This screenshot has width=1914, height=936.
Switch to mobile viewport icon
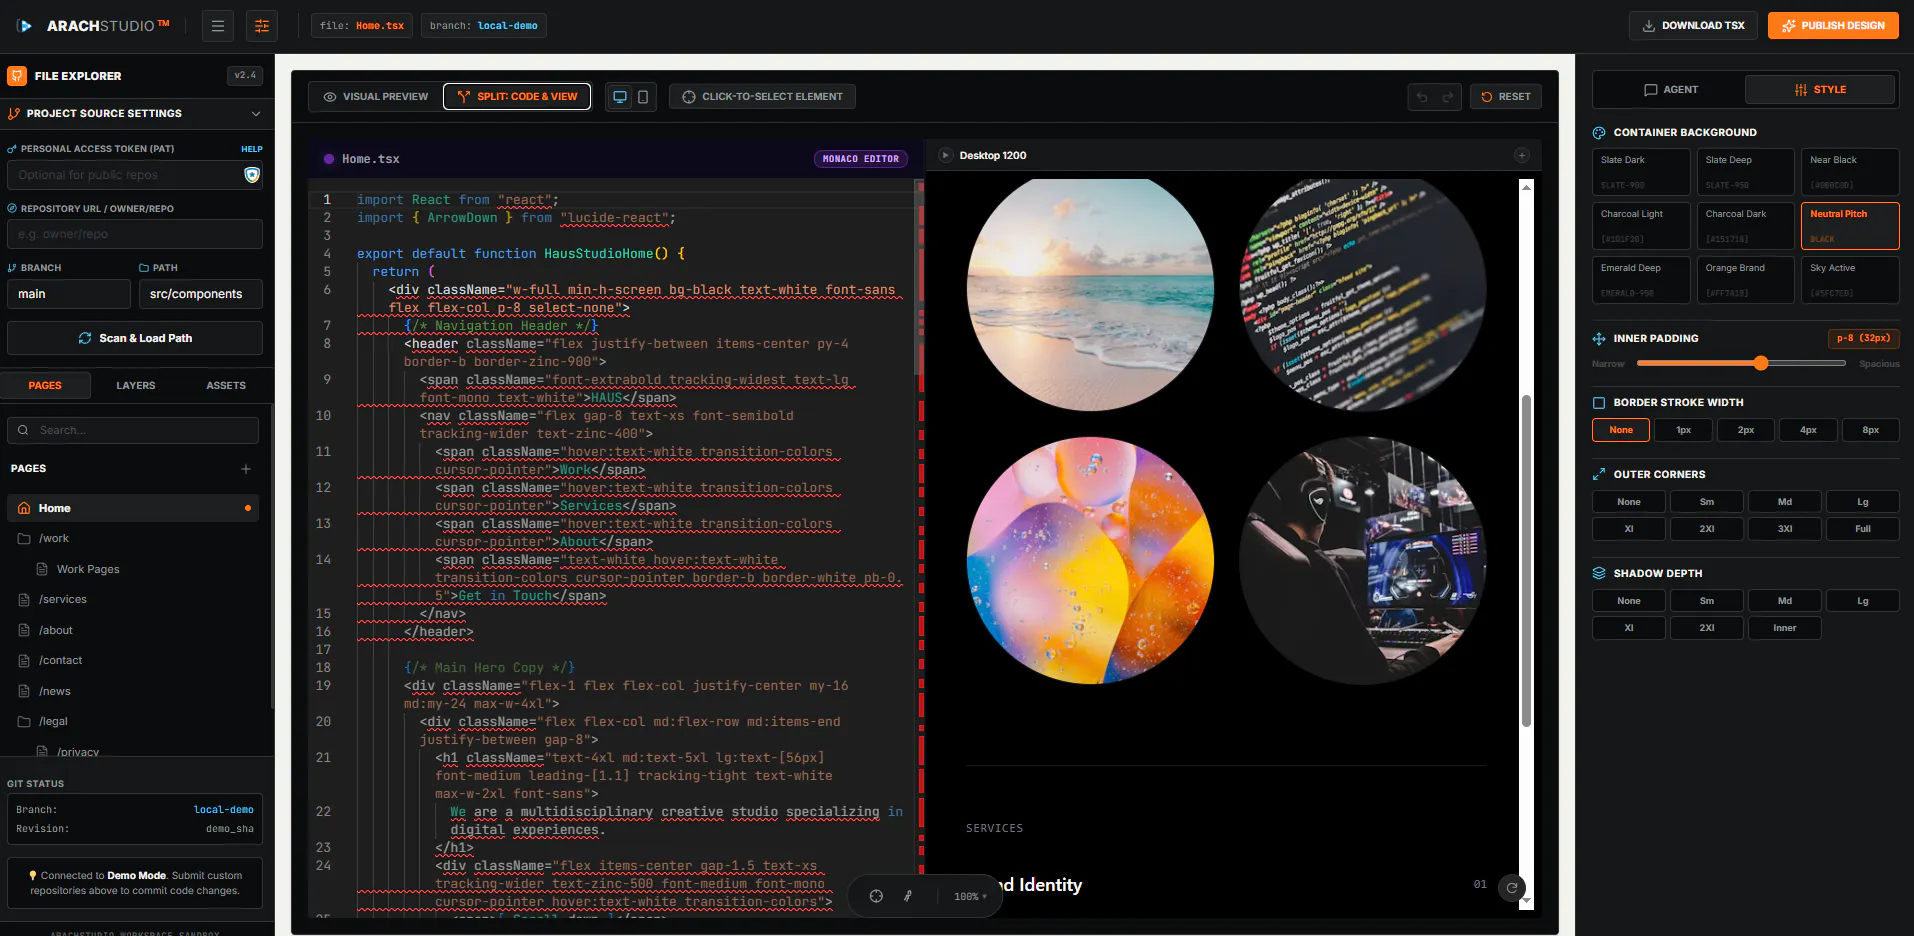coord(643,97)
